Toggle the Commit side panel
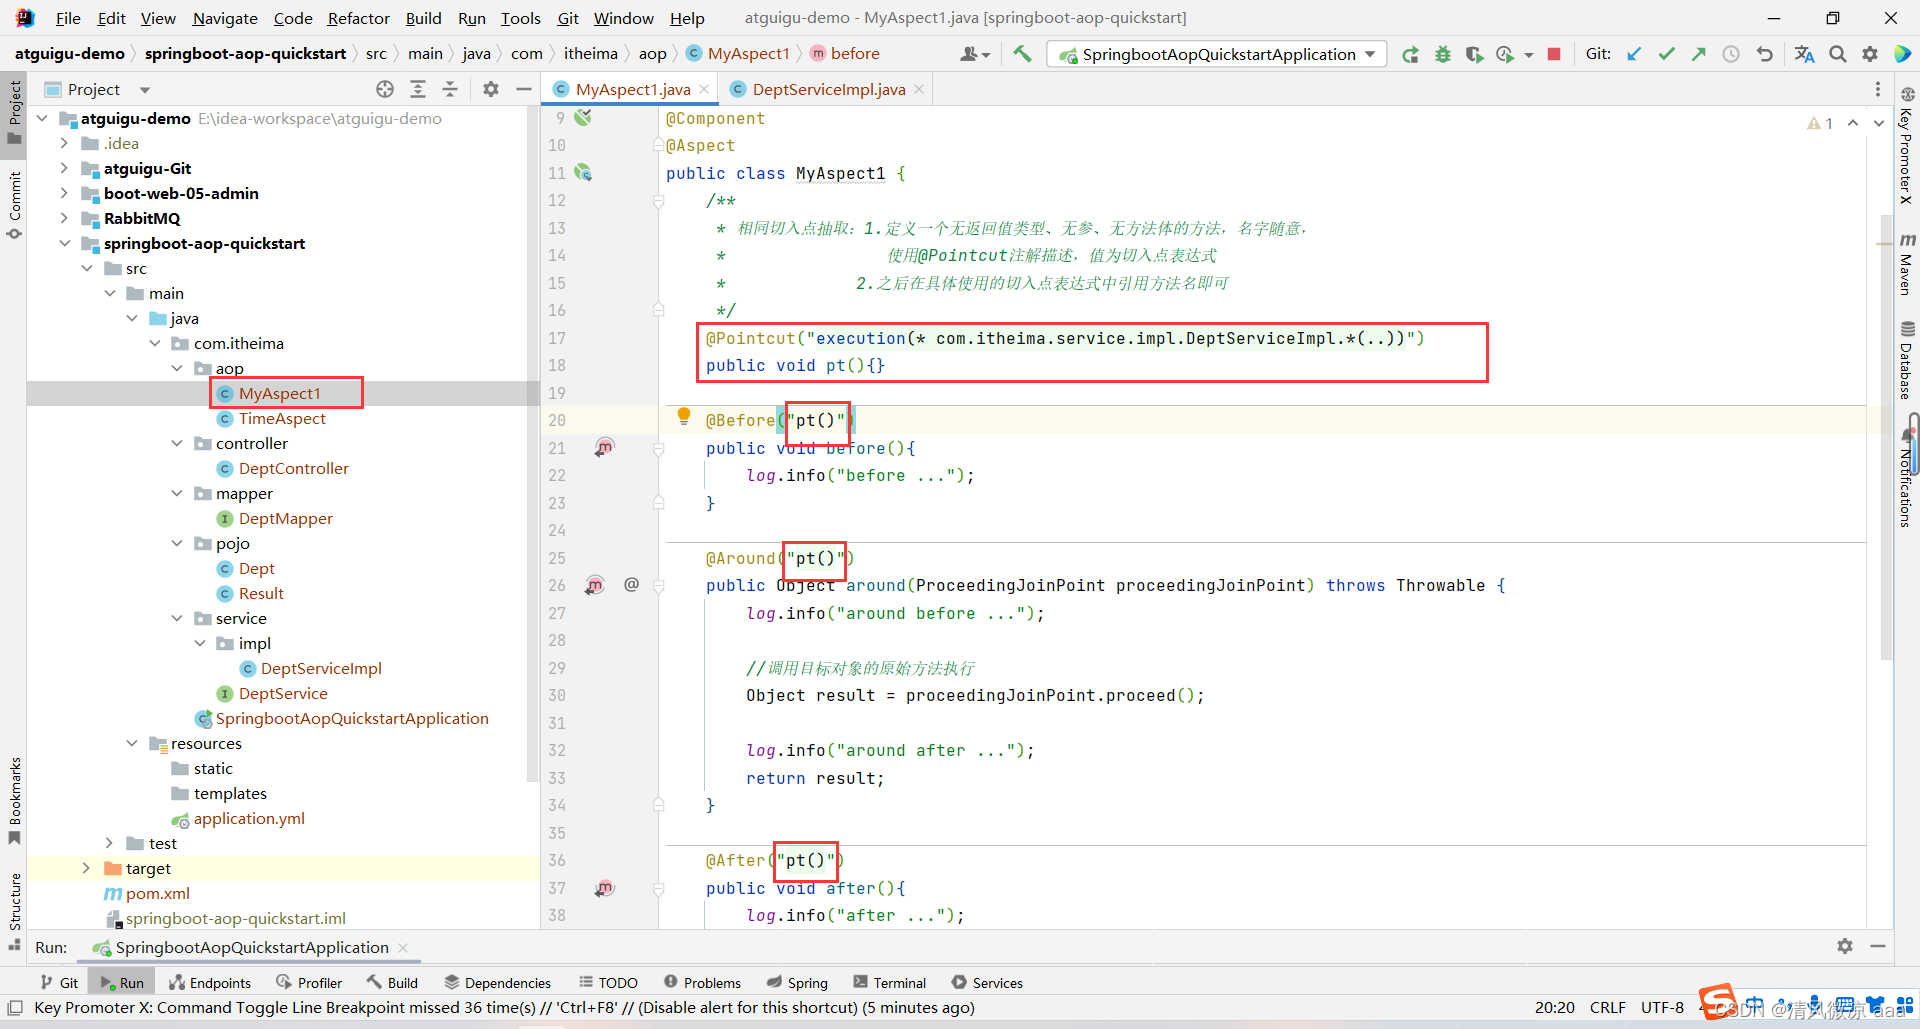Image resolution: width=1920 pixels, height=1029 pixels. click(14, 205)
